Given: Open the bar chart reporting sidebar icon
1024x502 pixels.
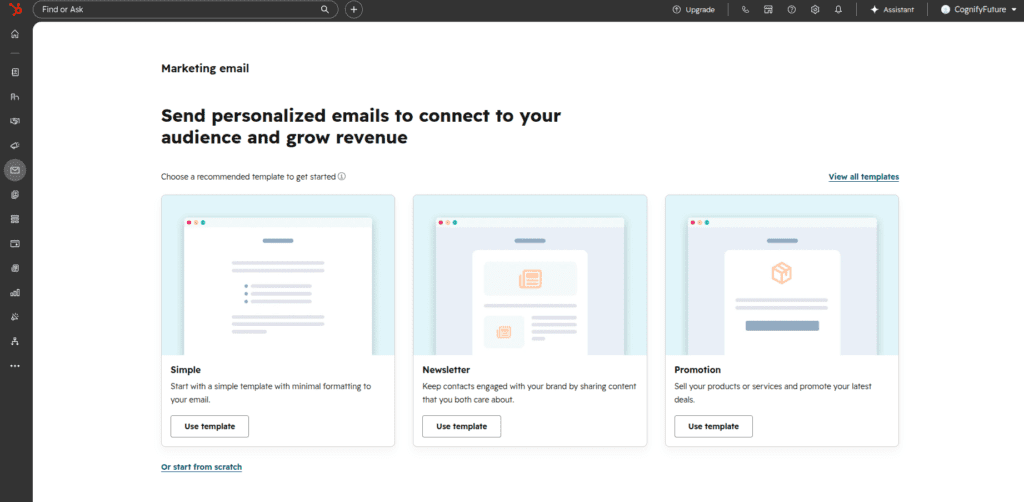Looking at the screenshot, I should (15, 292).
